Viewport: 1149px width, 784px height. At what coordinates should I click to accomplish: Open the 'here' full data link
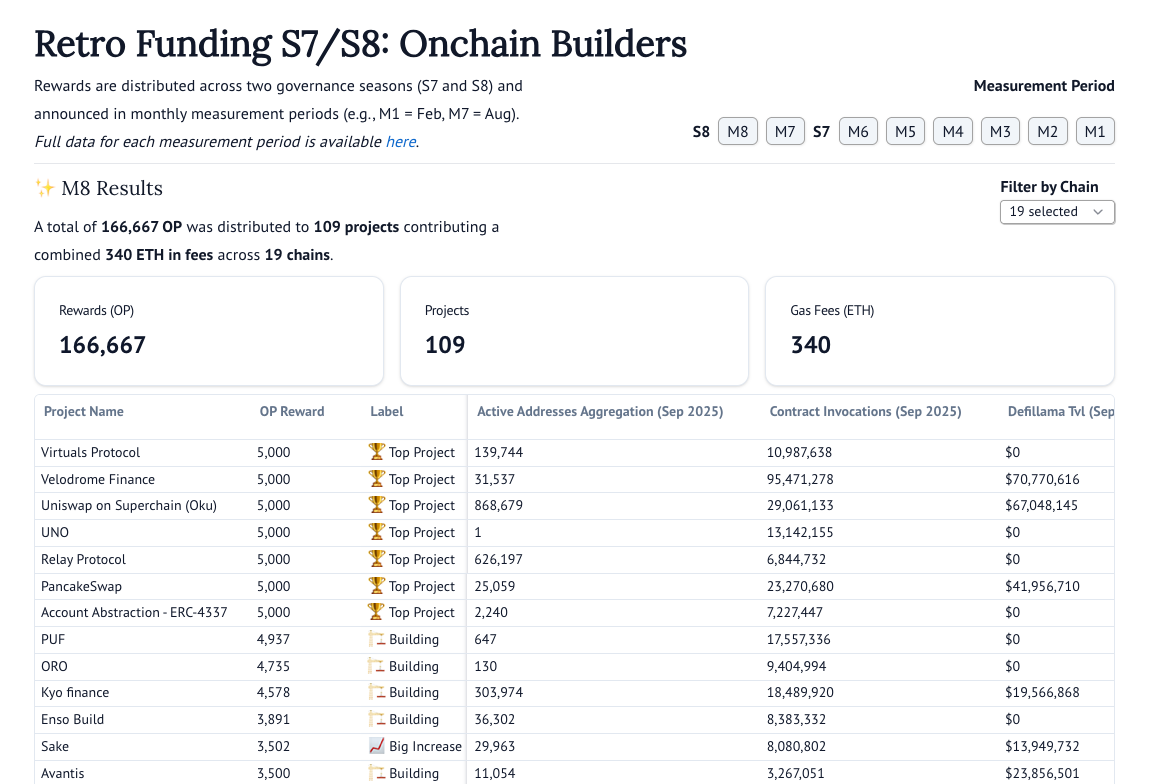pyautogui.click(x=400, y=142)
